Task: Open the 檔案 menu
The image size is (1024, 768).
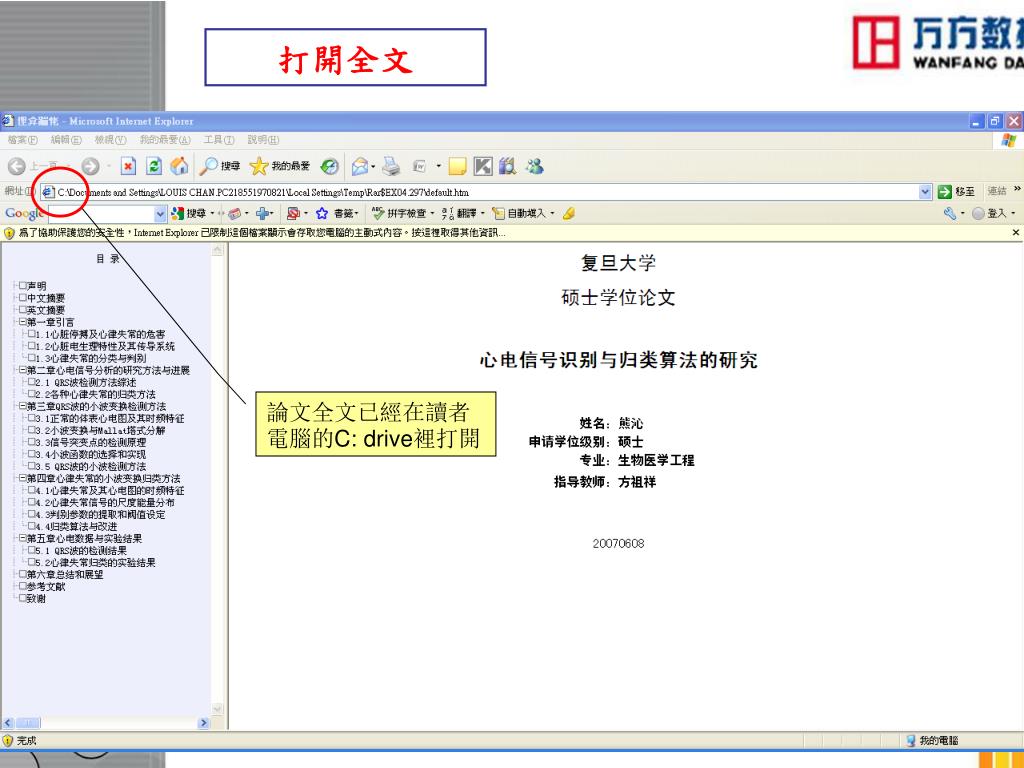Action: pyautogui.click(x=22, y=140)
